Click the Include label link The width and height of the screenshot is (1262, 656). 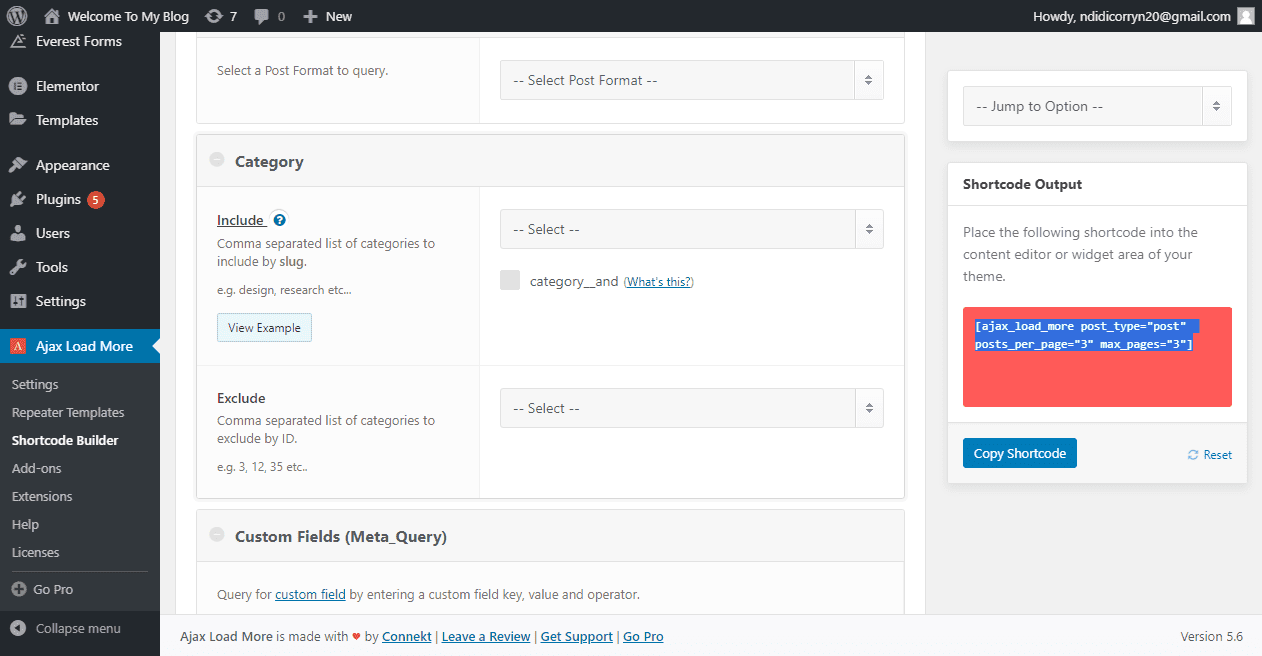tap(241, 220)
